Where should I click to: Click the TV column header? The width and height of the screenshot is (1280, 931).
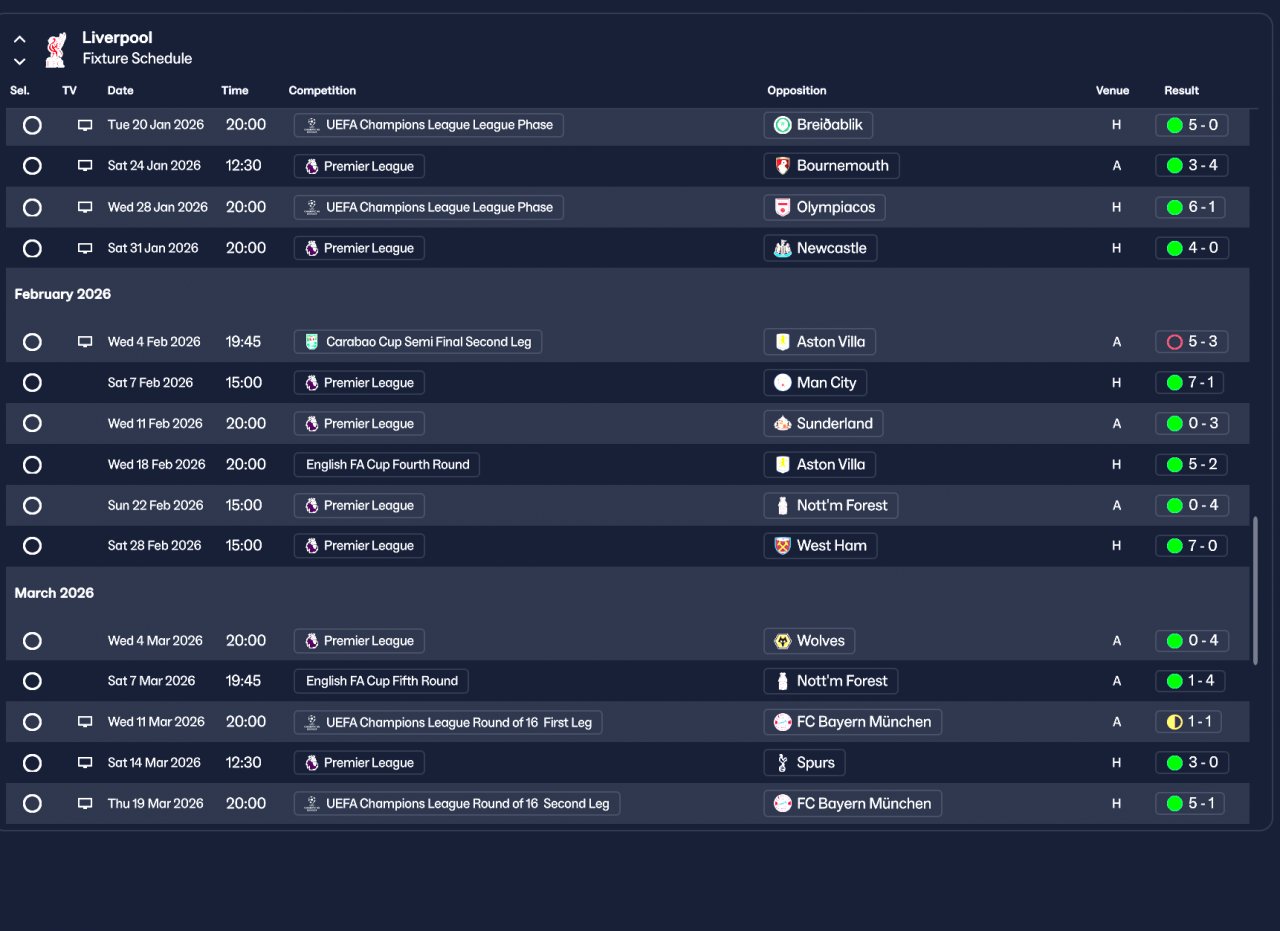(69, 90)
